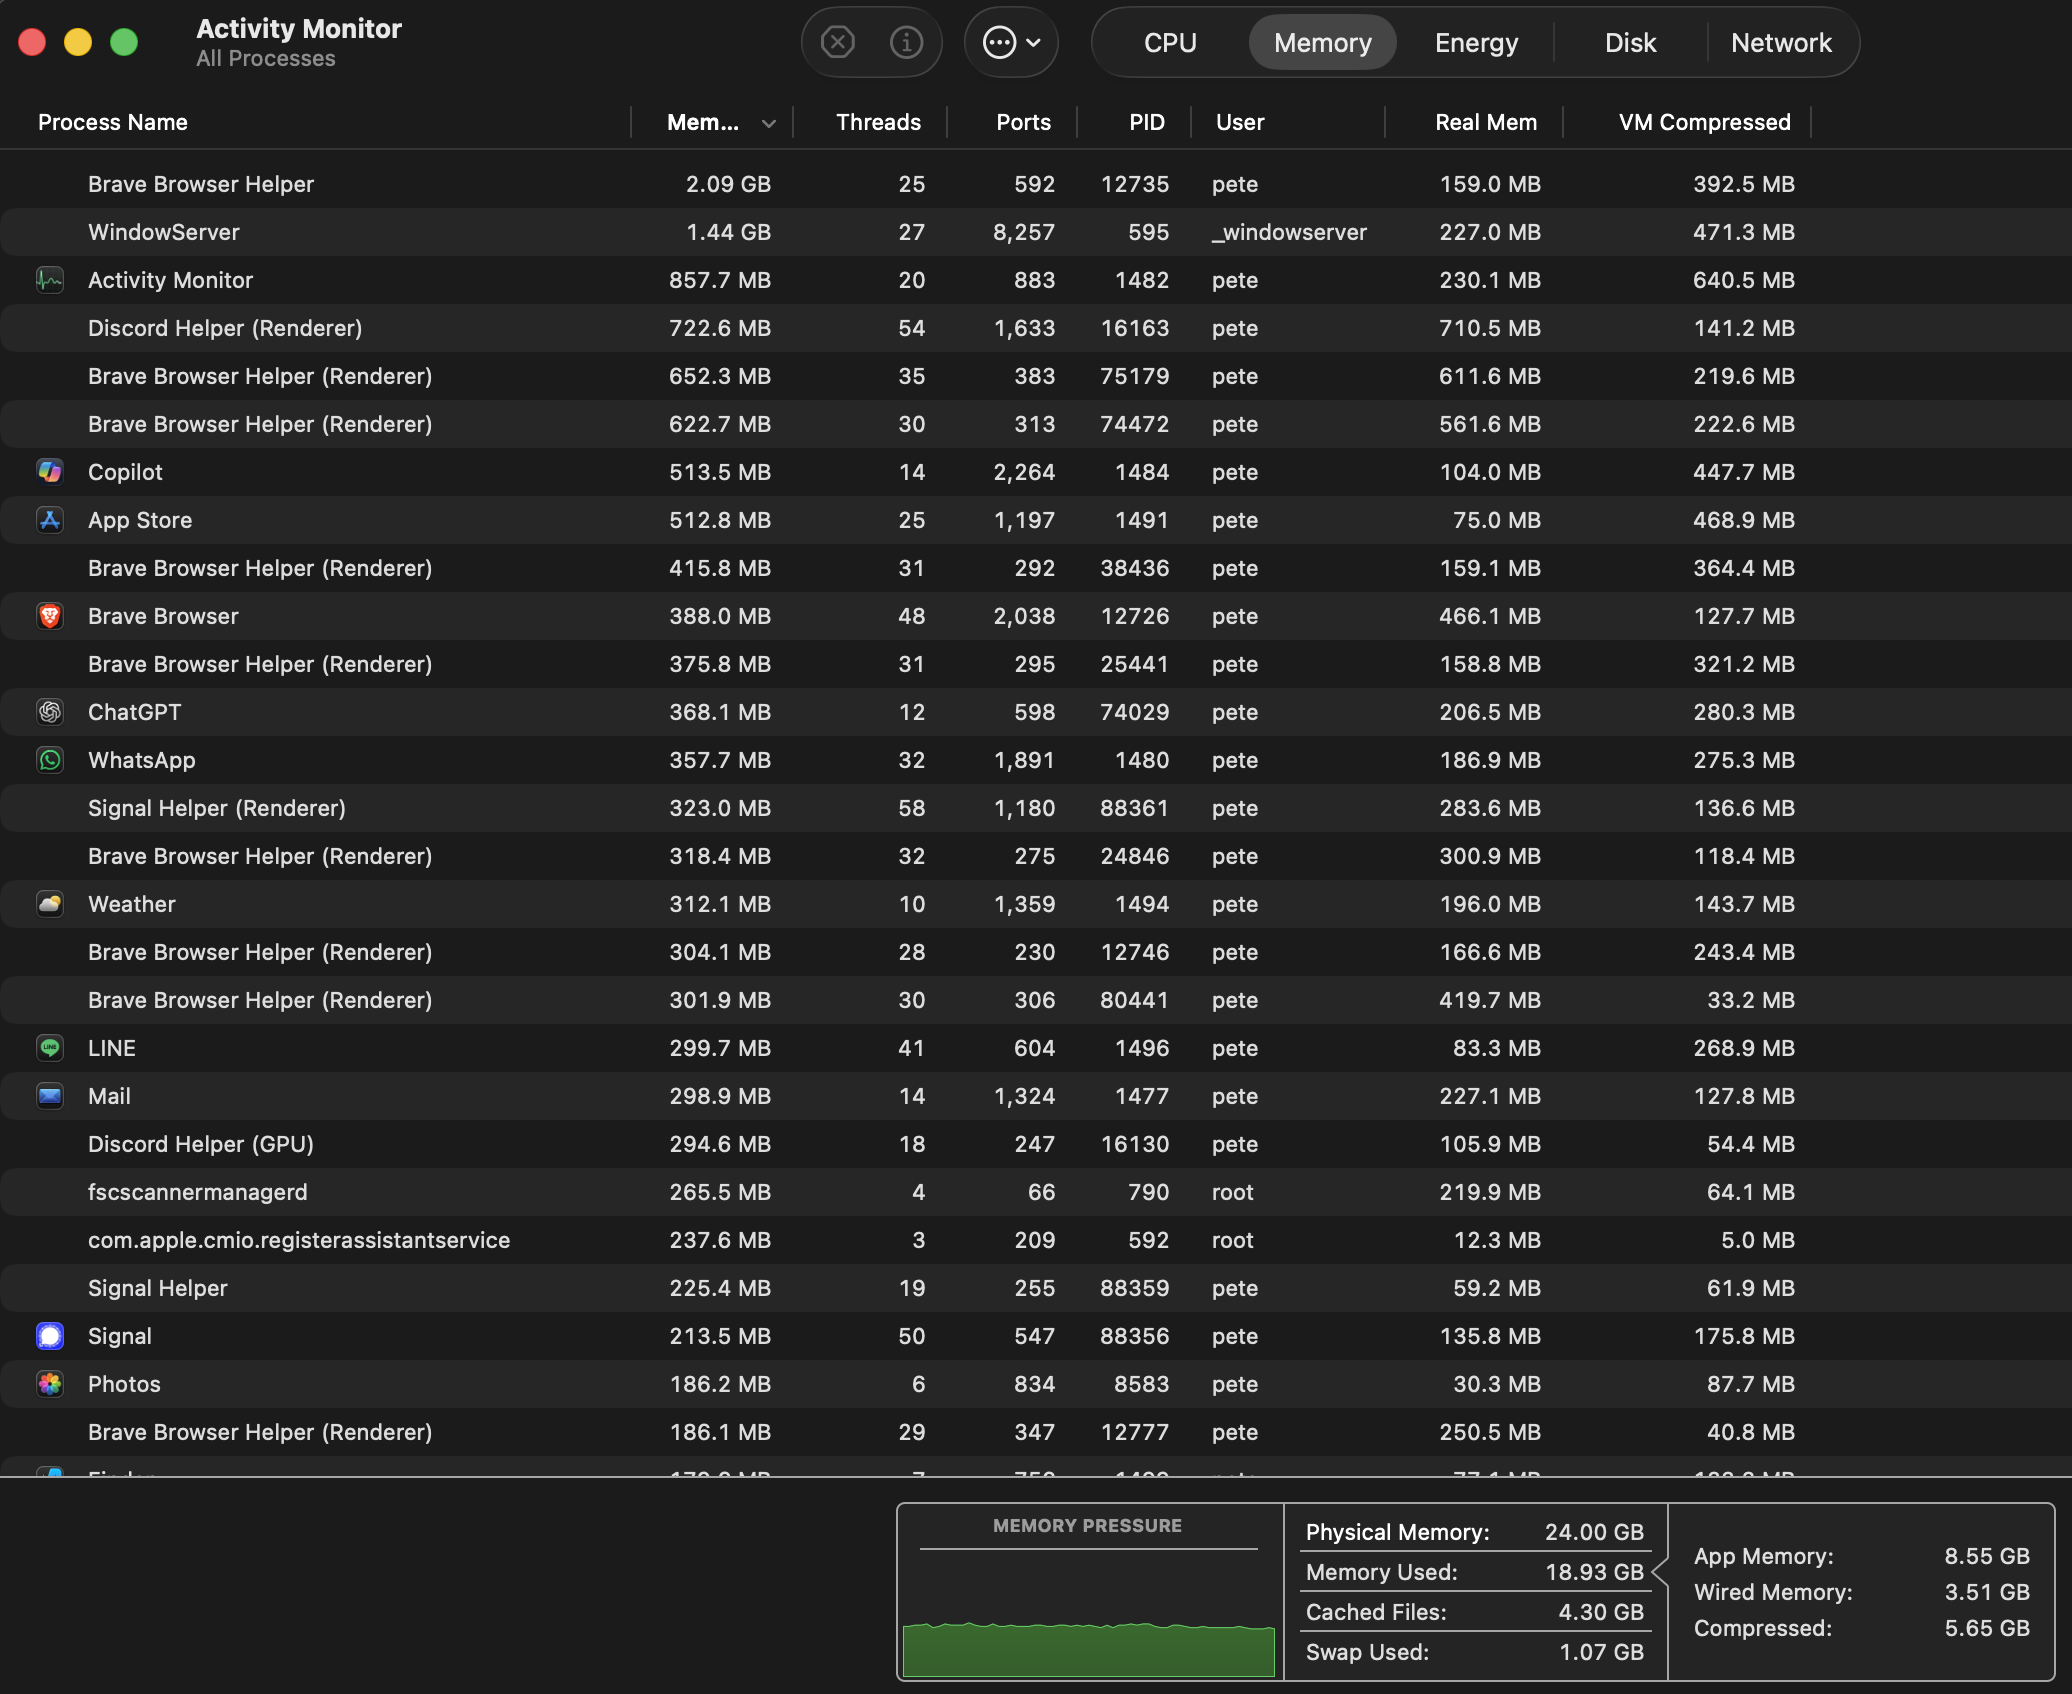Viewport: 2072px width, 1694px height.
Task: Click the All Processes subtitle
Action: 266,59
